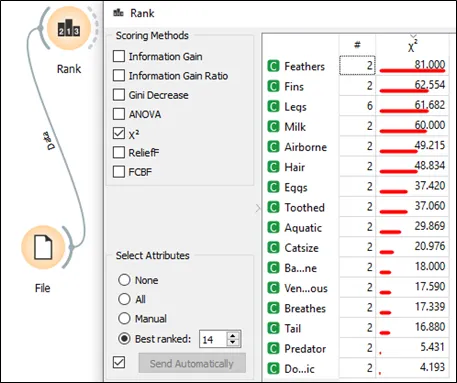Screen dimensions: 457x383
Task: Choose the All attributes radio option
Action: tap(124, 299)
